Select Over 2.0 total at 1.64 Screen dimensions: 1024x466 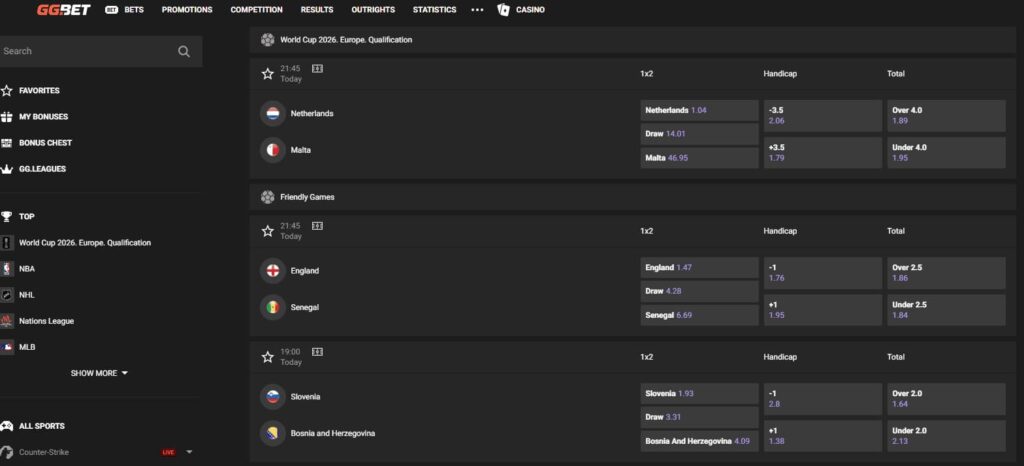946,399
